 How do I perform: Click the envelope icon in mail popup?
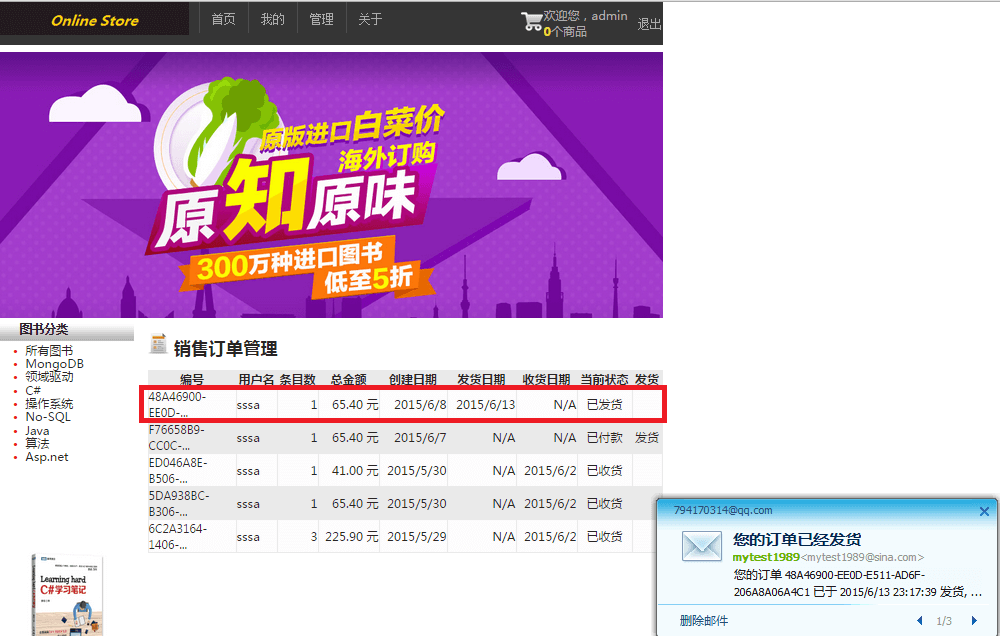pyautogui.click(x=702, y=546)
